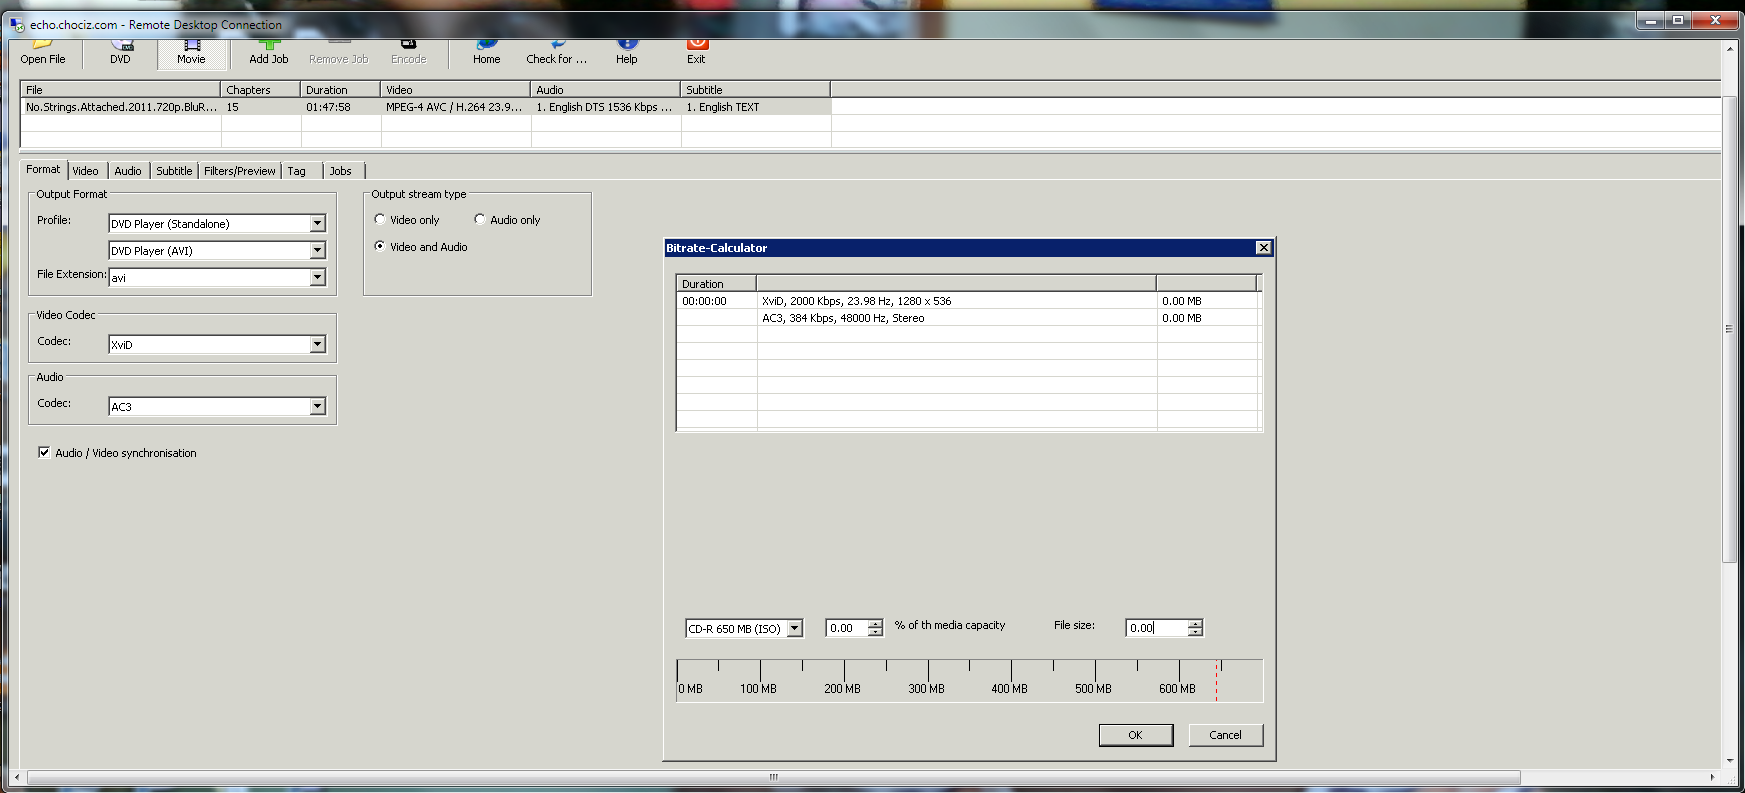
Task: Select the Movie source toolbar icon
Action: 191,52
